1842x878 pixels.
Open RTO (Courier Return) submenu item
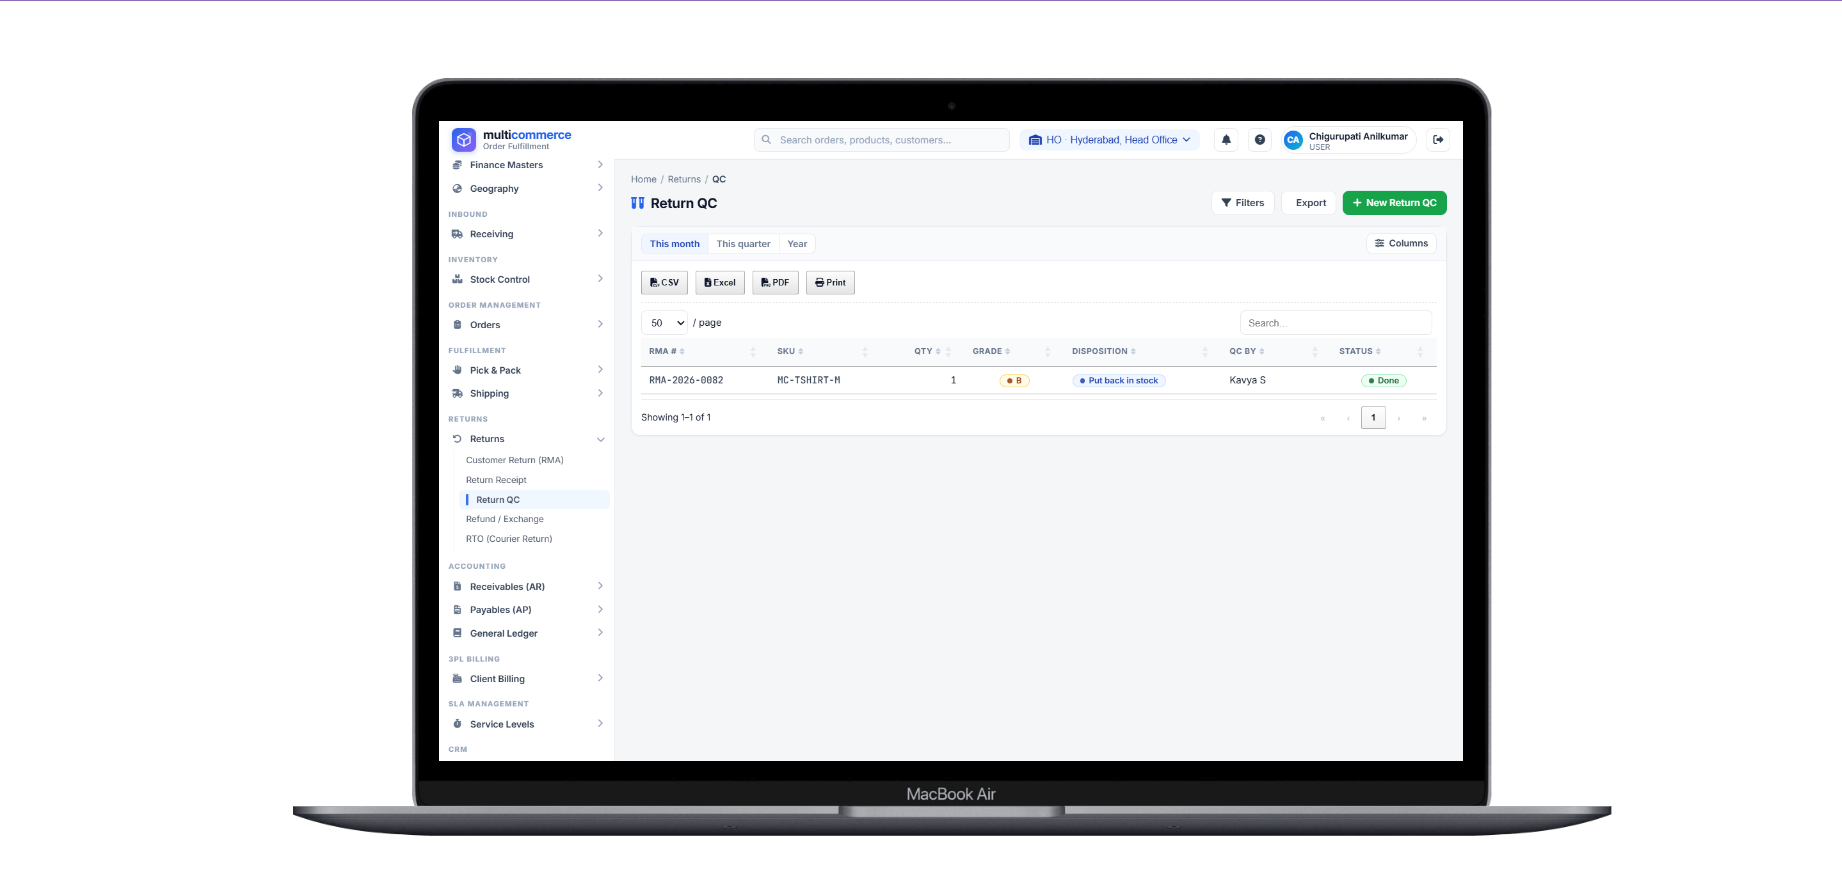tap(509, 539)
